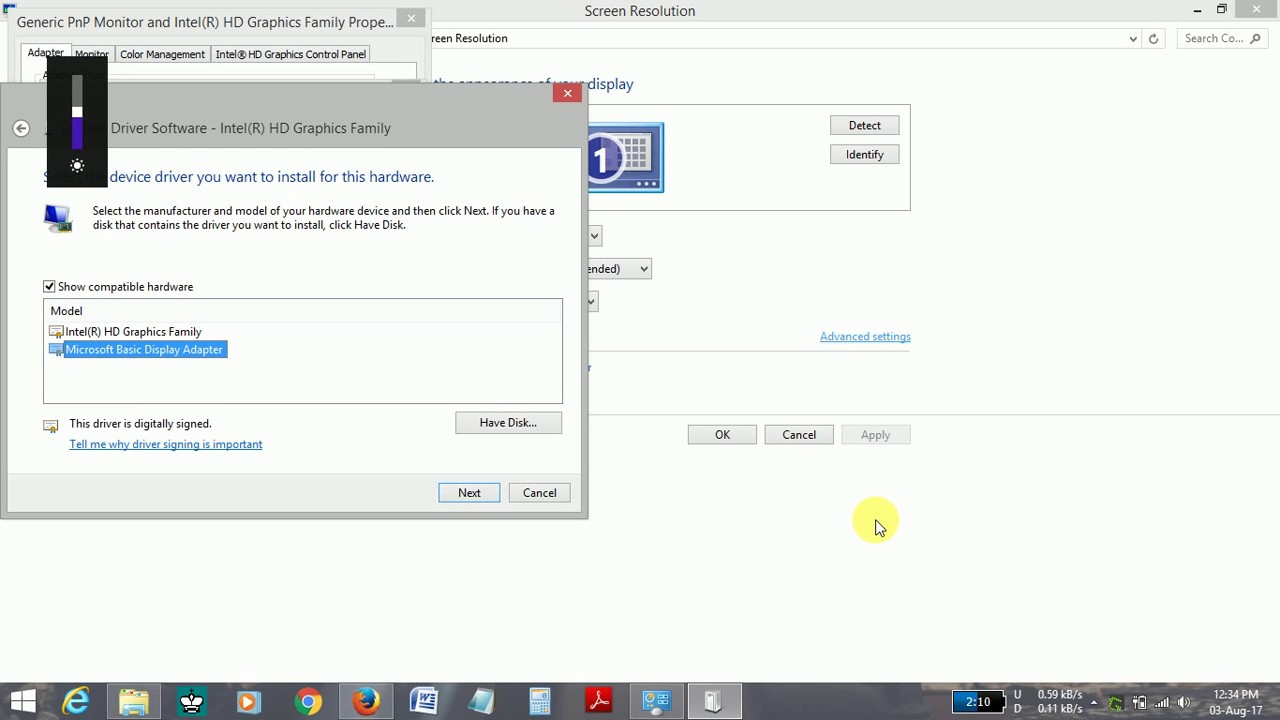Click monitor 1 display thumbnail
The image size is (1280, 720).
tap(626, 158)
